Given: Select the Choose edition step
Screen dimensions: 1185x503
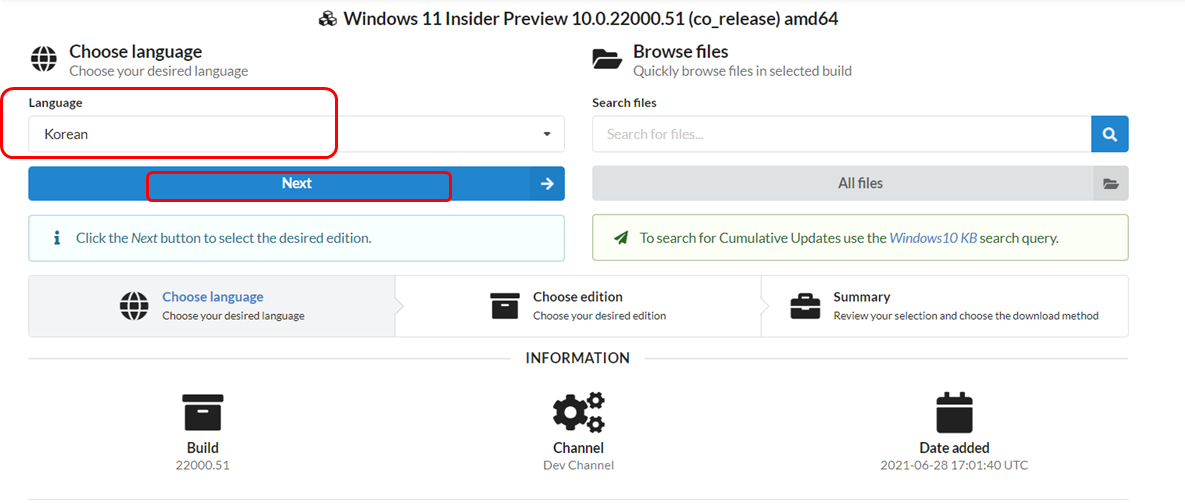Looking at the screenshot, I should coord(578,306).
